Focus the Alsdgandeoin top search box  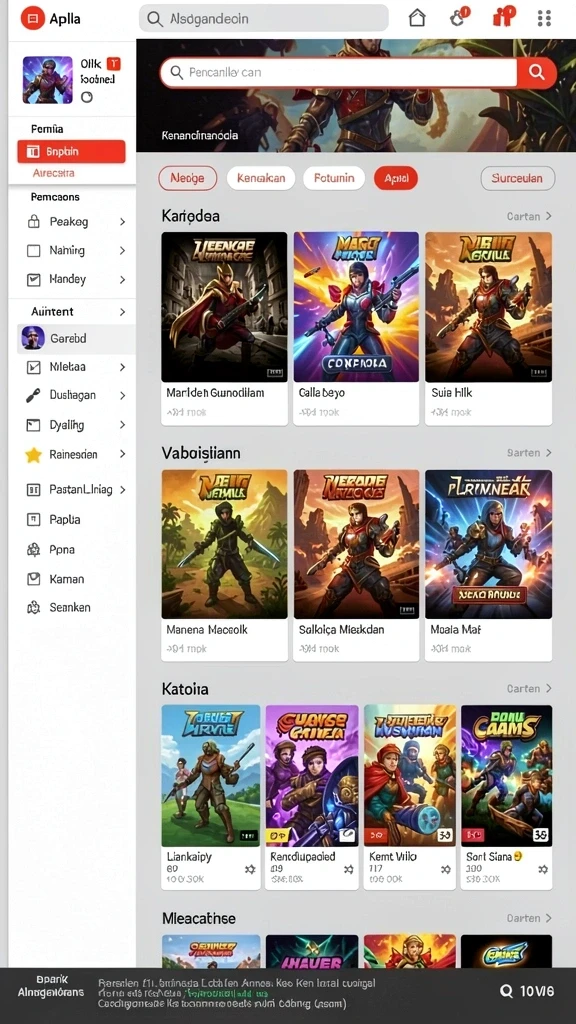coord(264,18)
